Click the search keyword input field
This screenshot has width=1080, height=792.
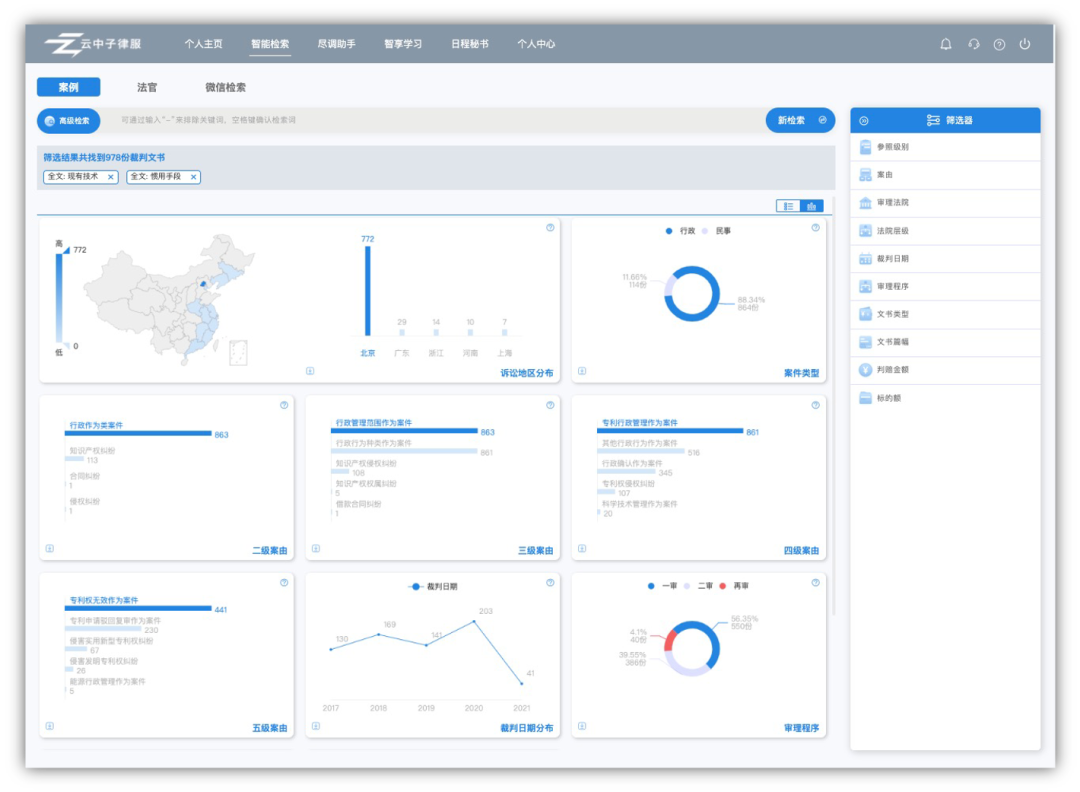[x=433, y=121]
